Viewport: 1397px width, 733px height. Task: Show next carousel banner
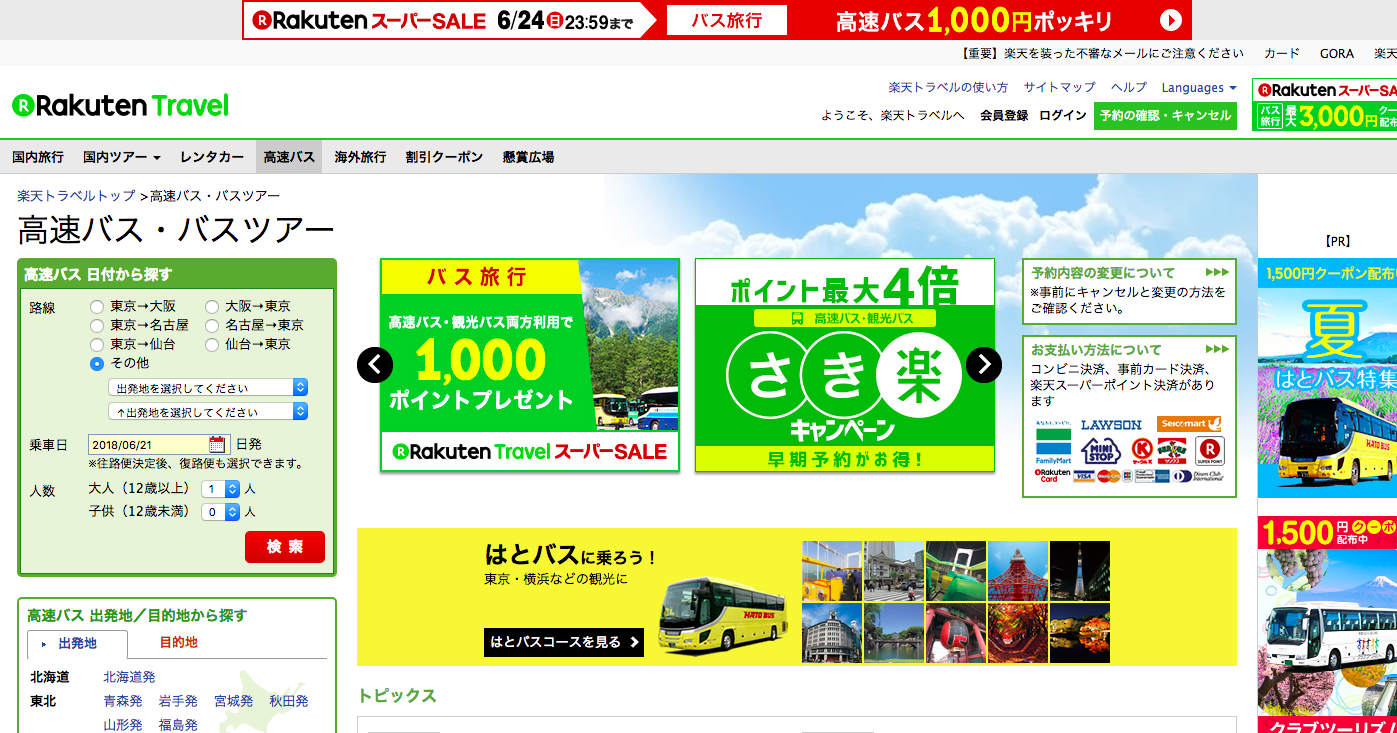click(984, 365)
